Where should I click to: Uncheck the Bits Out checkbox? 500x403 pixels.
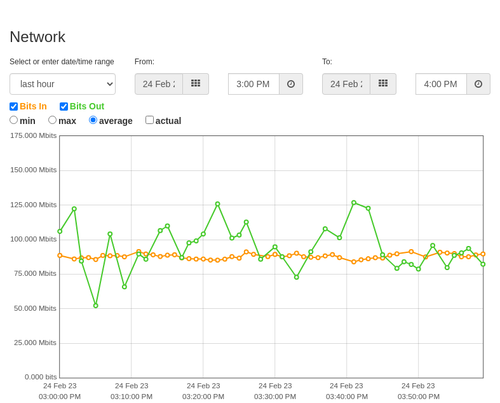click(x=64, y=106)
